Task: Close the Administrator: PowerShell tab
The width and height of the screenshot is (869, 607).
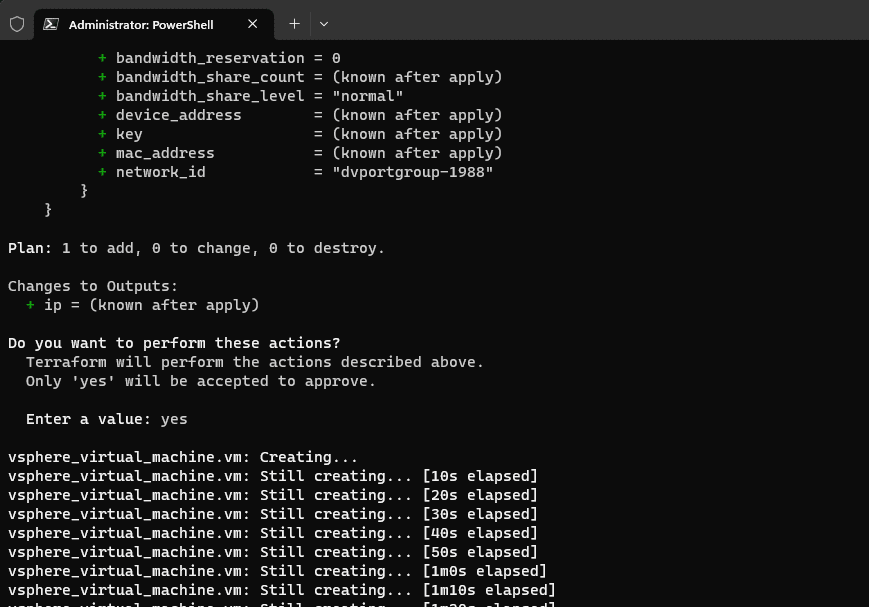Action: [x=253, y=24]
